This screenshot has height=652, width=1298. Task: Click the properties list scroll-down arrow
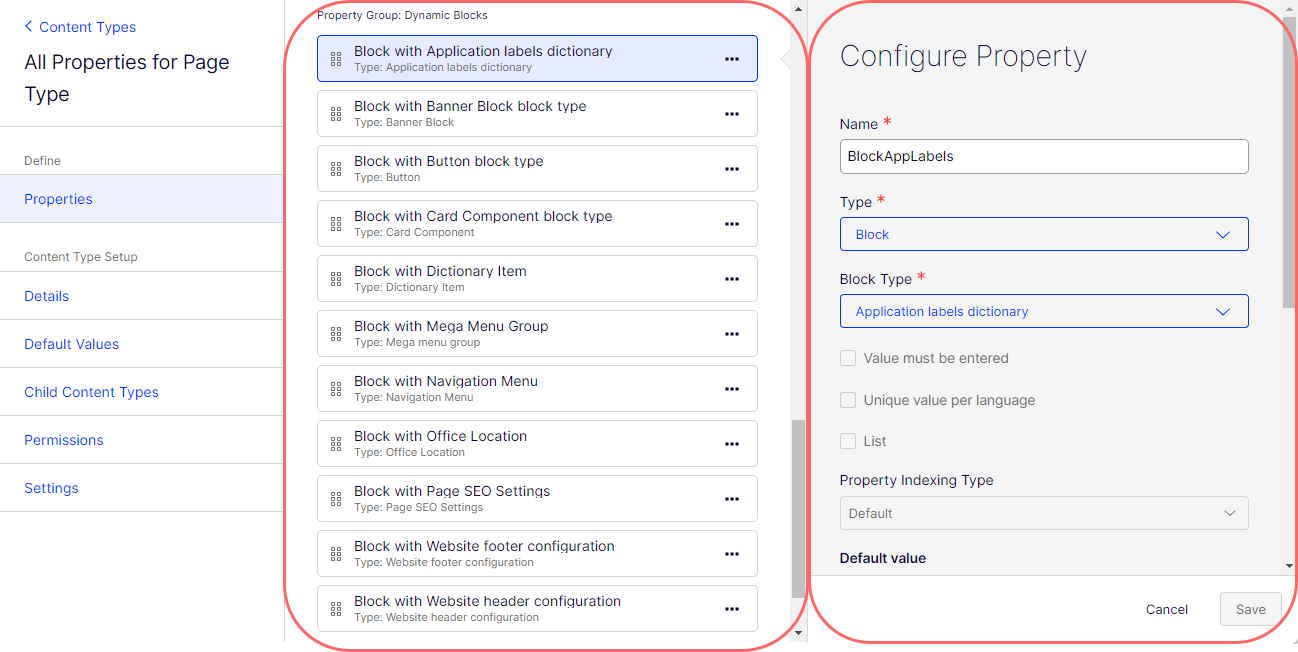point(797,631)
